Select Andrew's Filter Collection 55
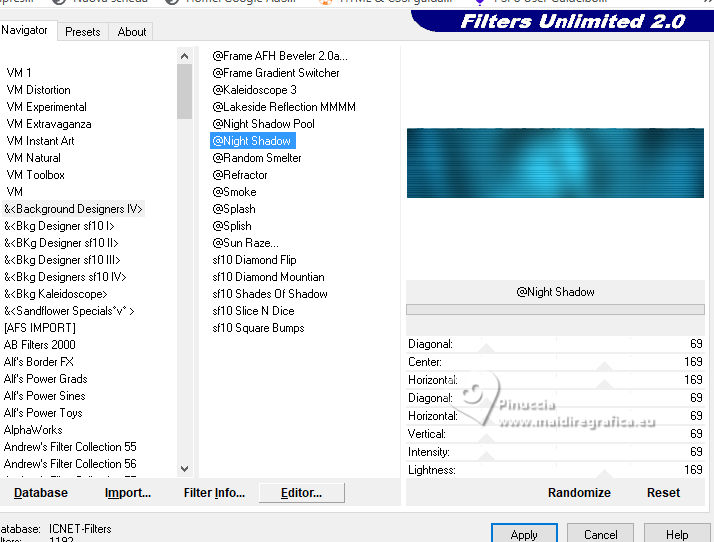Screen dimensions: 714x542 point(70,447)
